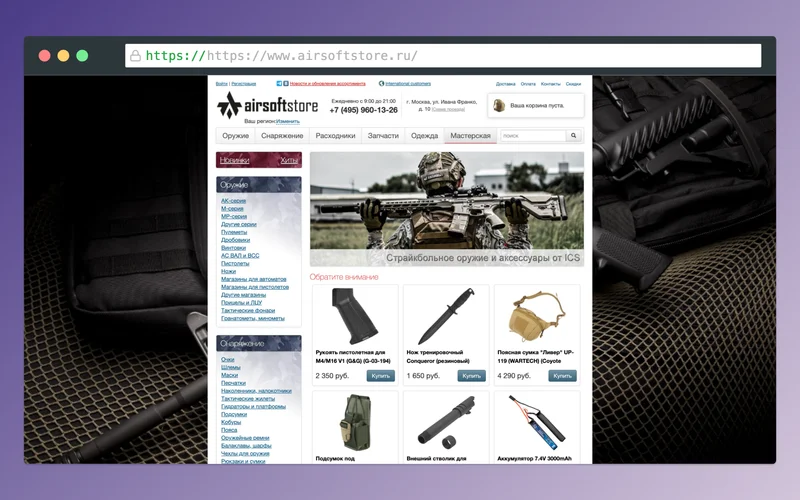Click the yellow minimize window dot
This screenshot has height=500, width=800.
pos(63,56)
